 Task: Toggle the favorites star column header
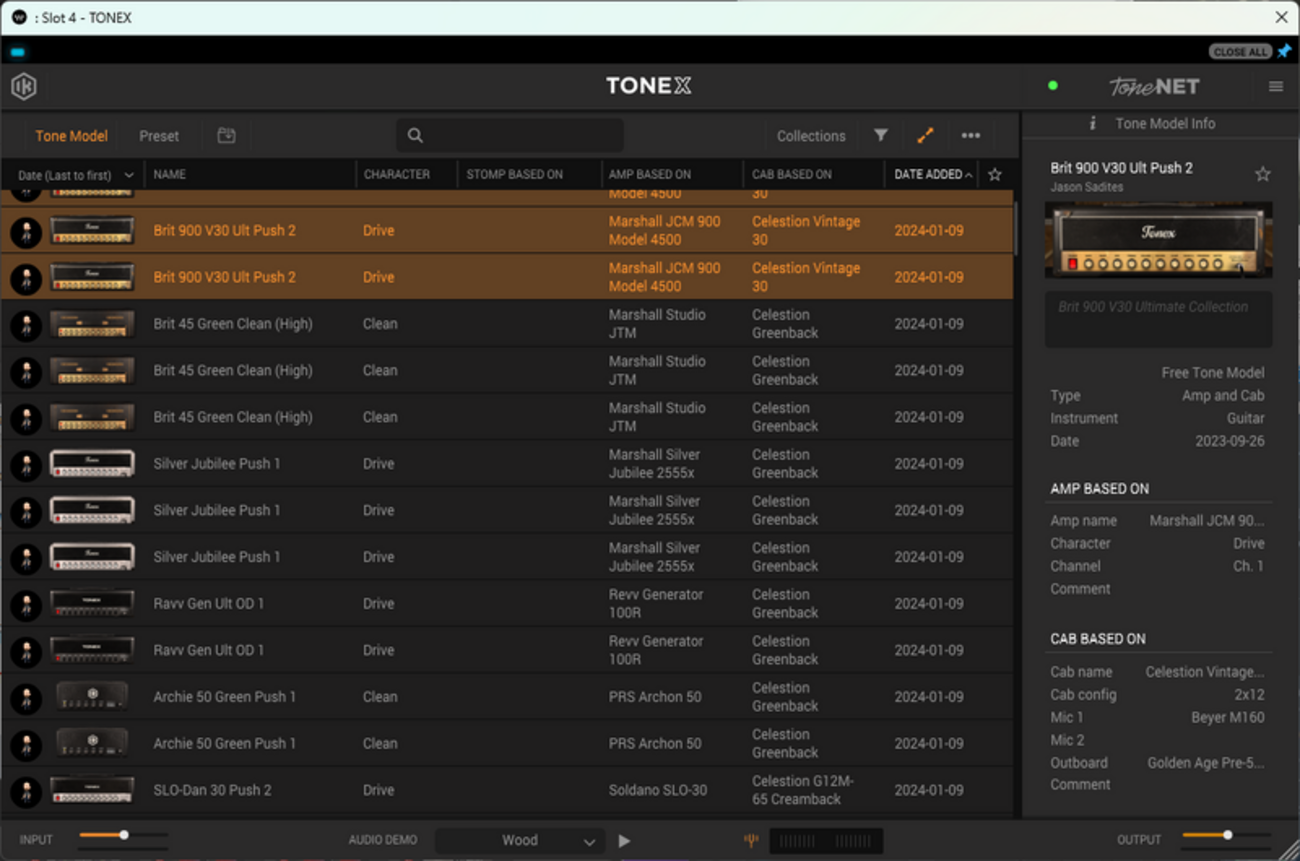pyautogui.click(x=994, y=175)
